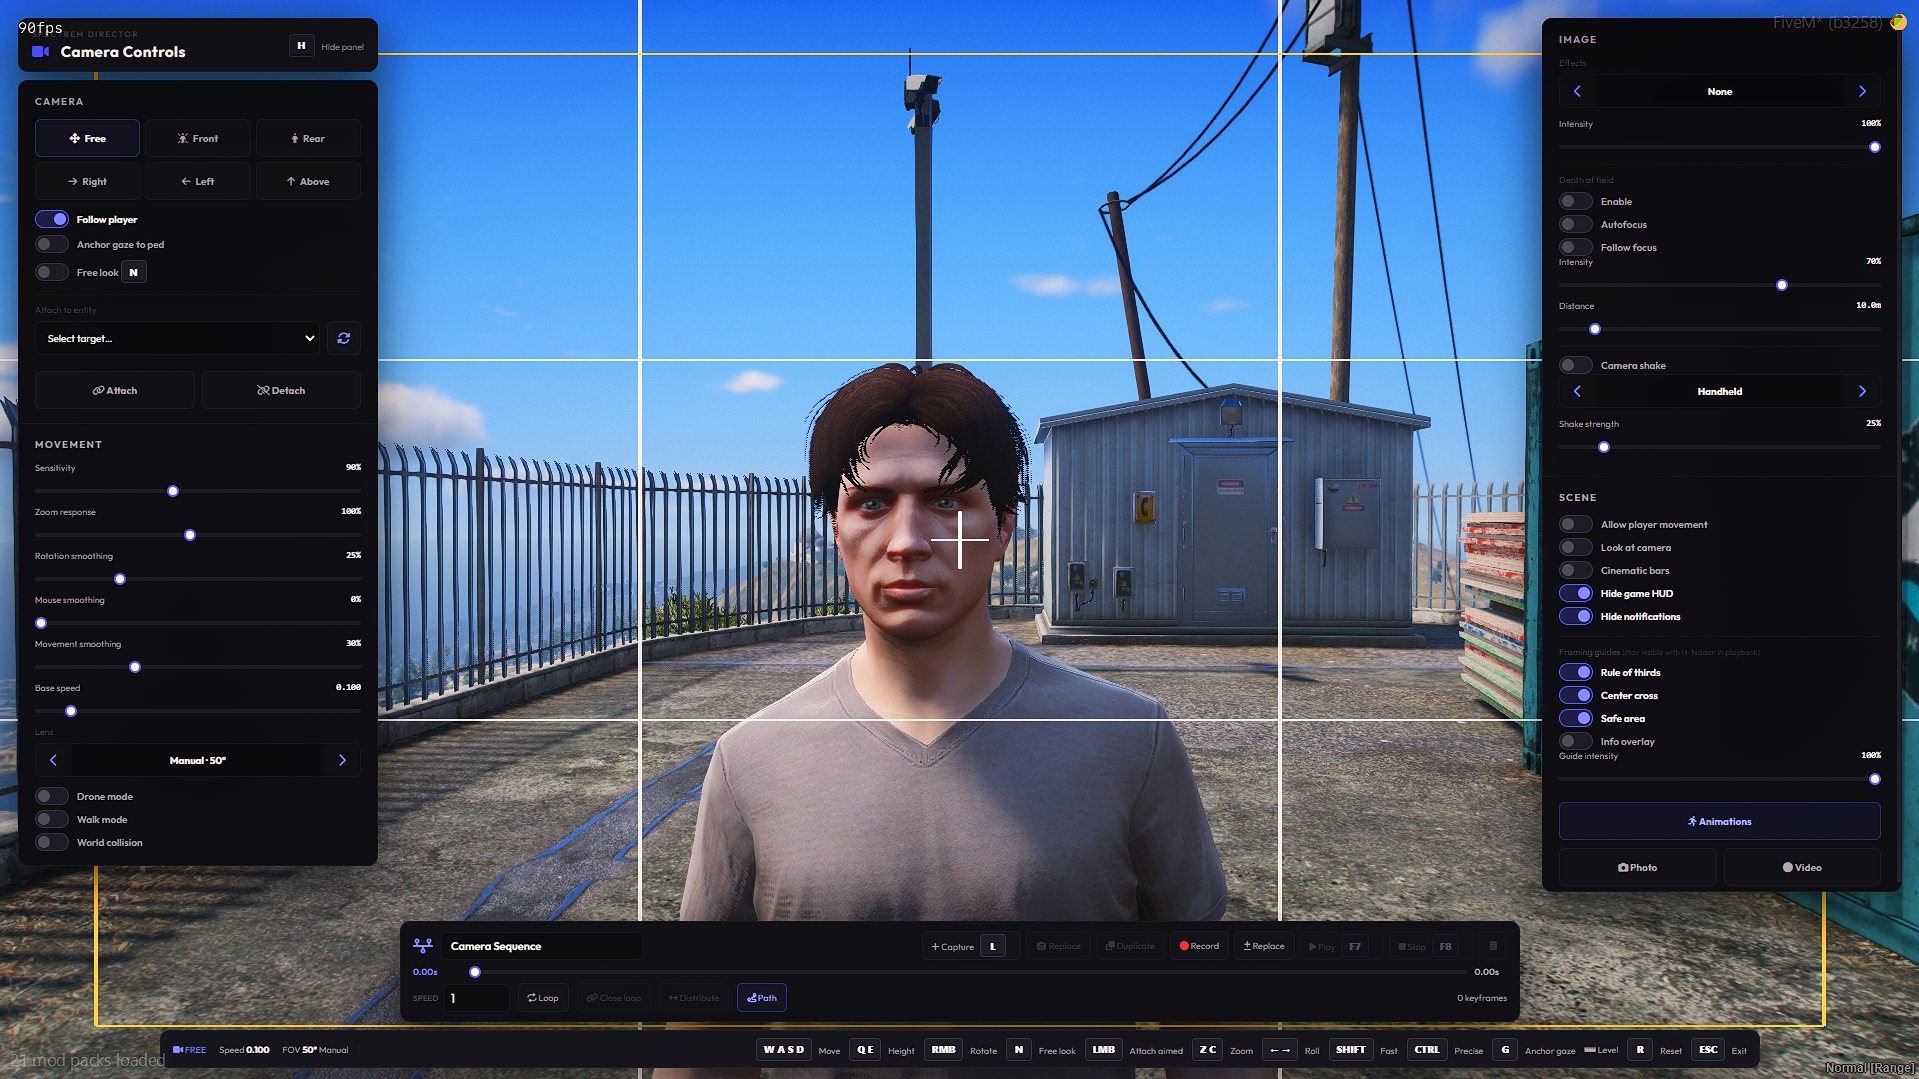Image resolution: width=1919 pixels, height=1079 pixels.
Task: Click the Camera Sequence name field
Action: (x=542, y=946)
